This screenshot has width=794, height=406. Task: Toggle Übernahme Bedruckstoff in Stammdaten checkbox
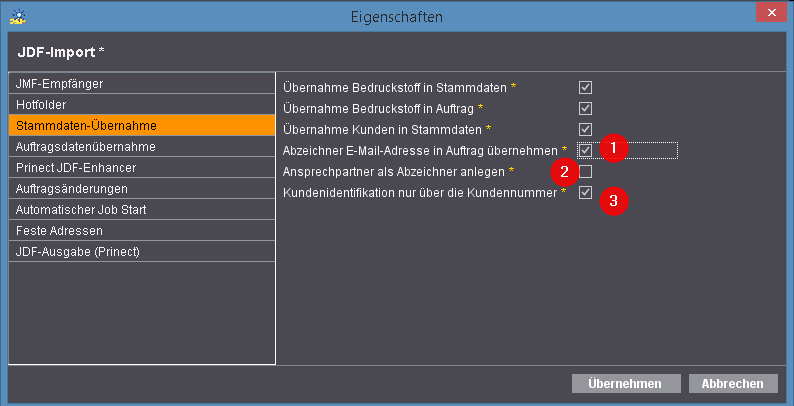585,88
